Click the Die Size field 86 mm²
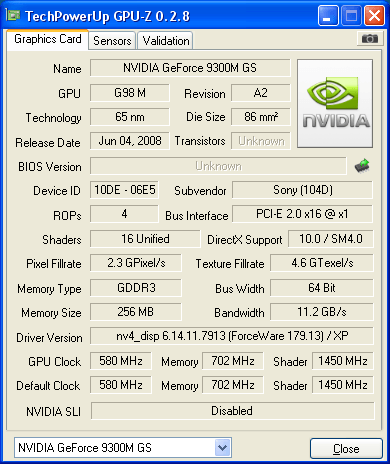This screenshot has height=464, width=390. (x=261, y=117)
